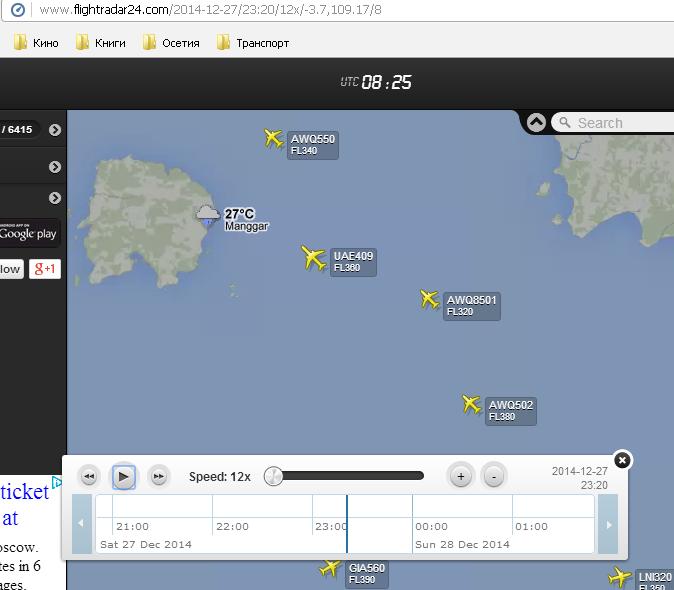Select the LNI320 aircraft icon
The height and width of the screenshot is (590, 674).
619,577
